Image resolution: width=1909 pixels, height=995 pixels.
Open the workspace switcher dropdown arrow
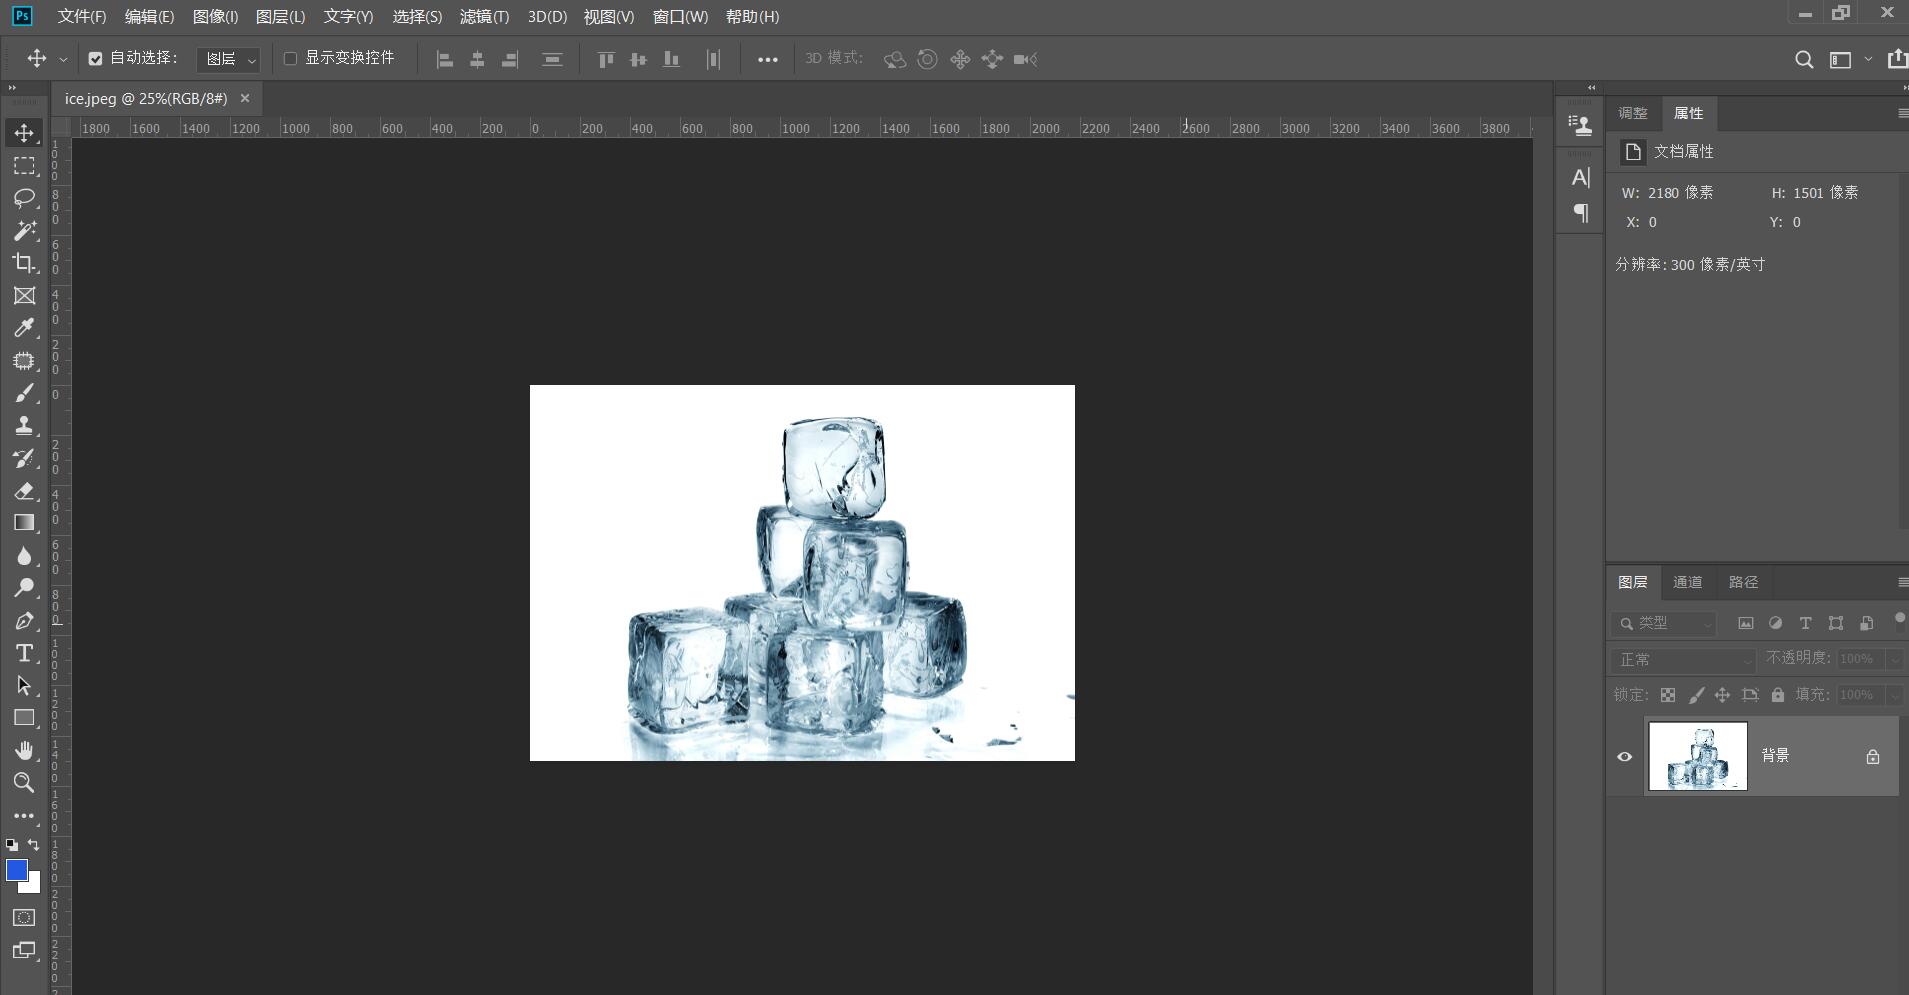point(1868,60)
